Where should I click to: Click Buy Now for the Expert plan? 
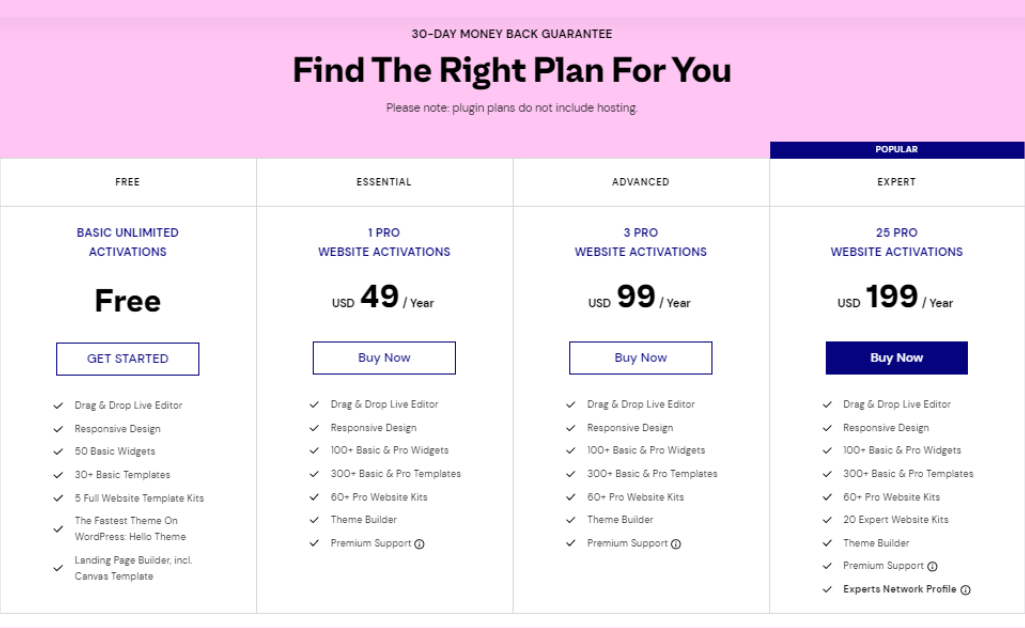(897, 358)
